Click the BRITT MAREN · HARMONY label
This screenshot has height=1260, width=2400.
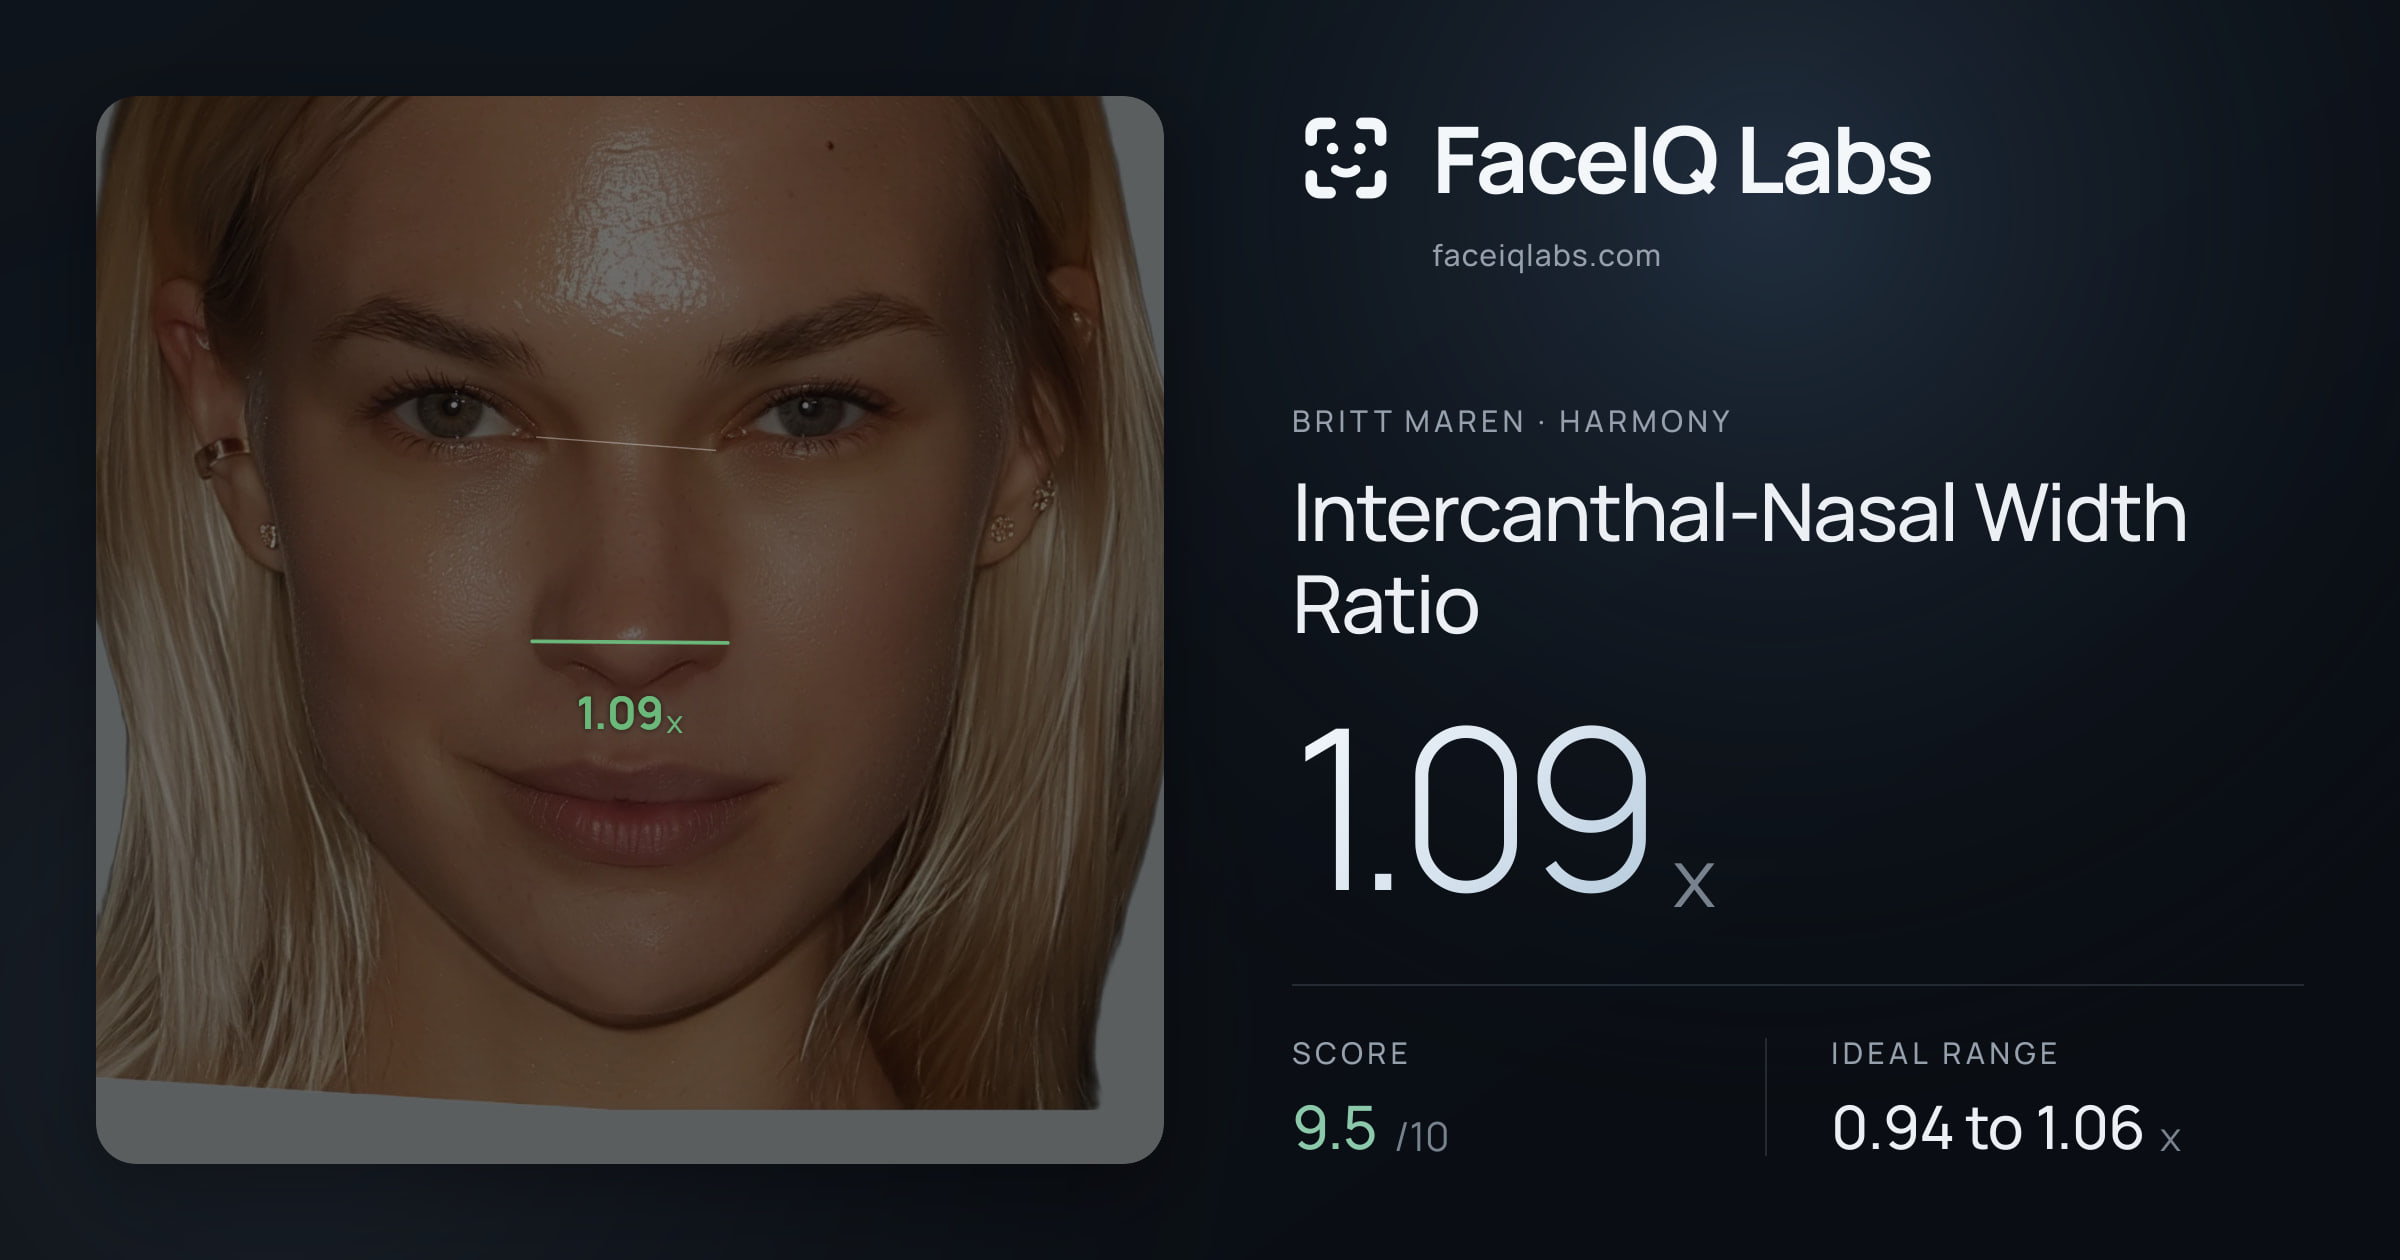coord(1511,422)
